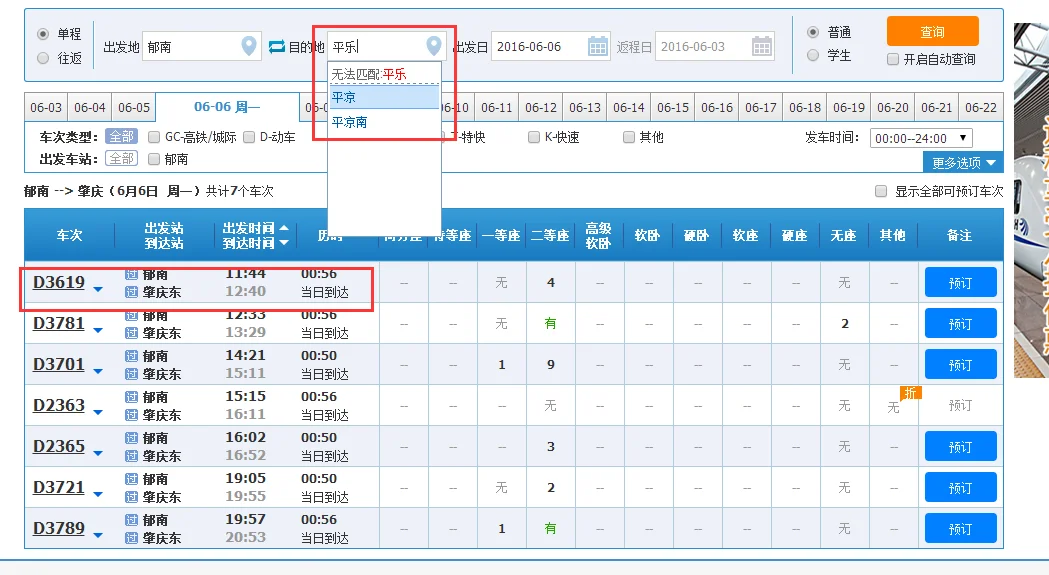The image size is (1049, 575).
Task: Select 普通 ticket type radio
Action: (x=813, y=32)
